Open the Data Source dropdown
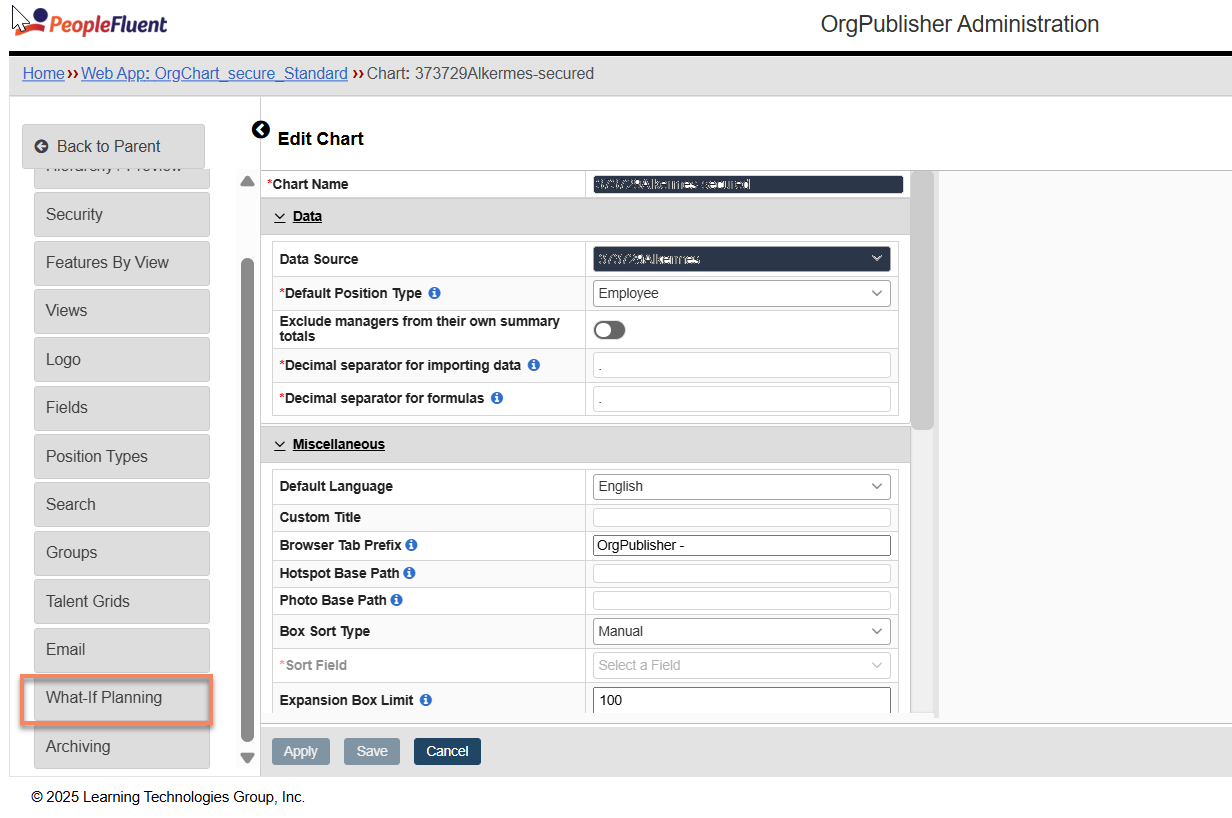Viewport: 1232px width, 818px height. (742, 259)
